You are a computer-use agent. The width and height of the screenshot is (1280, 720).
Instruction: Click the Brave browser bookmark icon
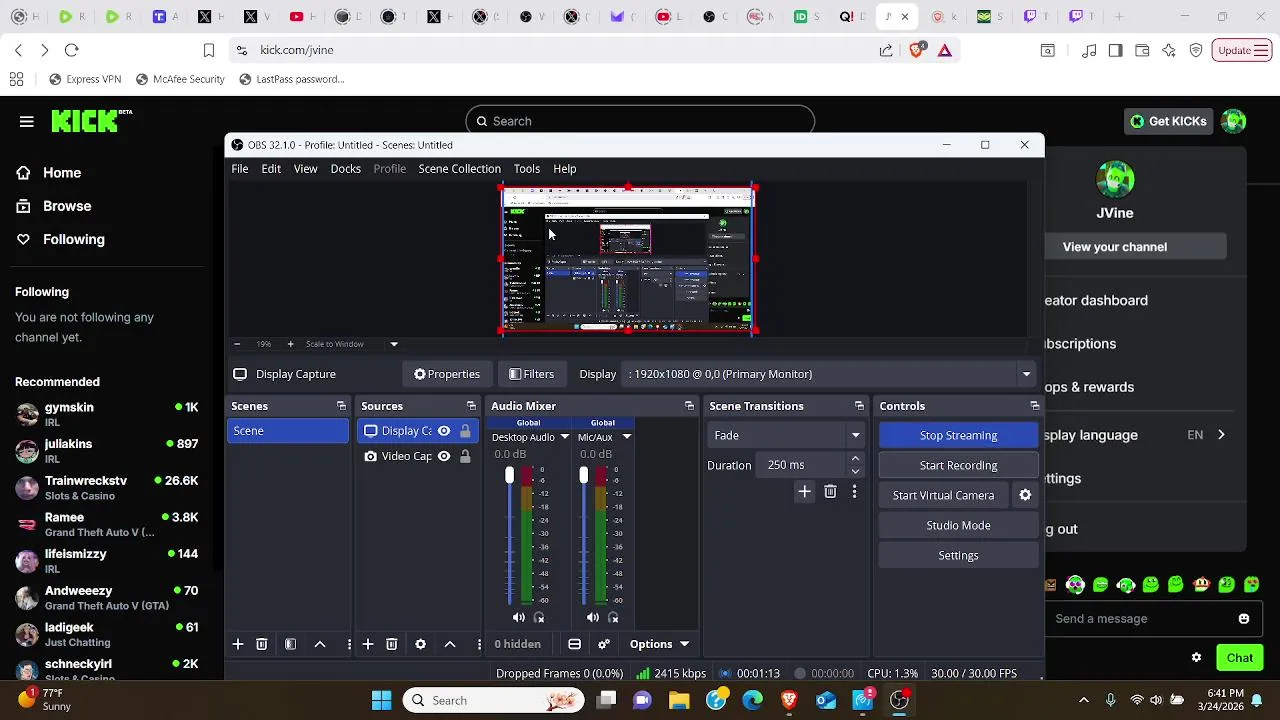click(208, 50)
